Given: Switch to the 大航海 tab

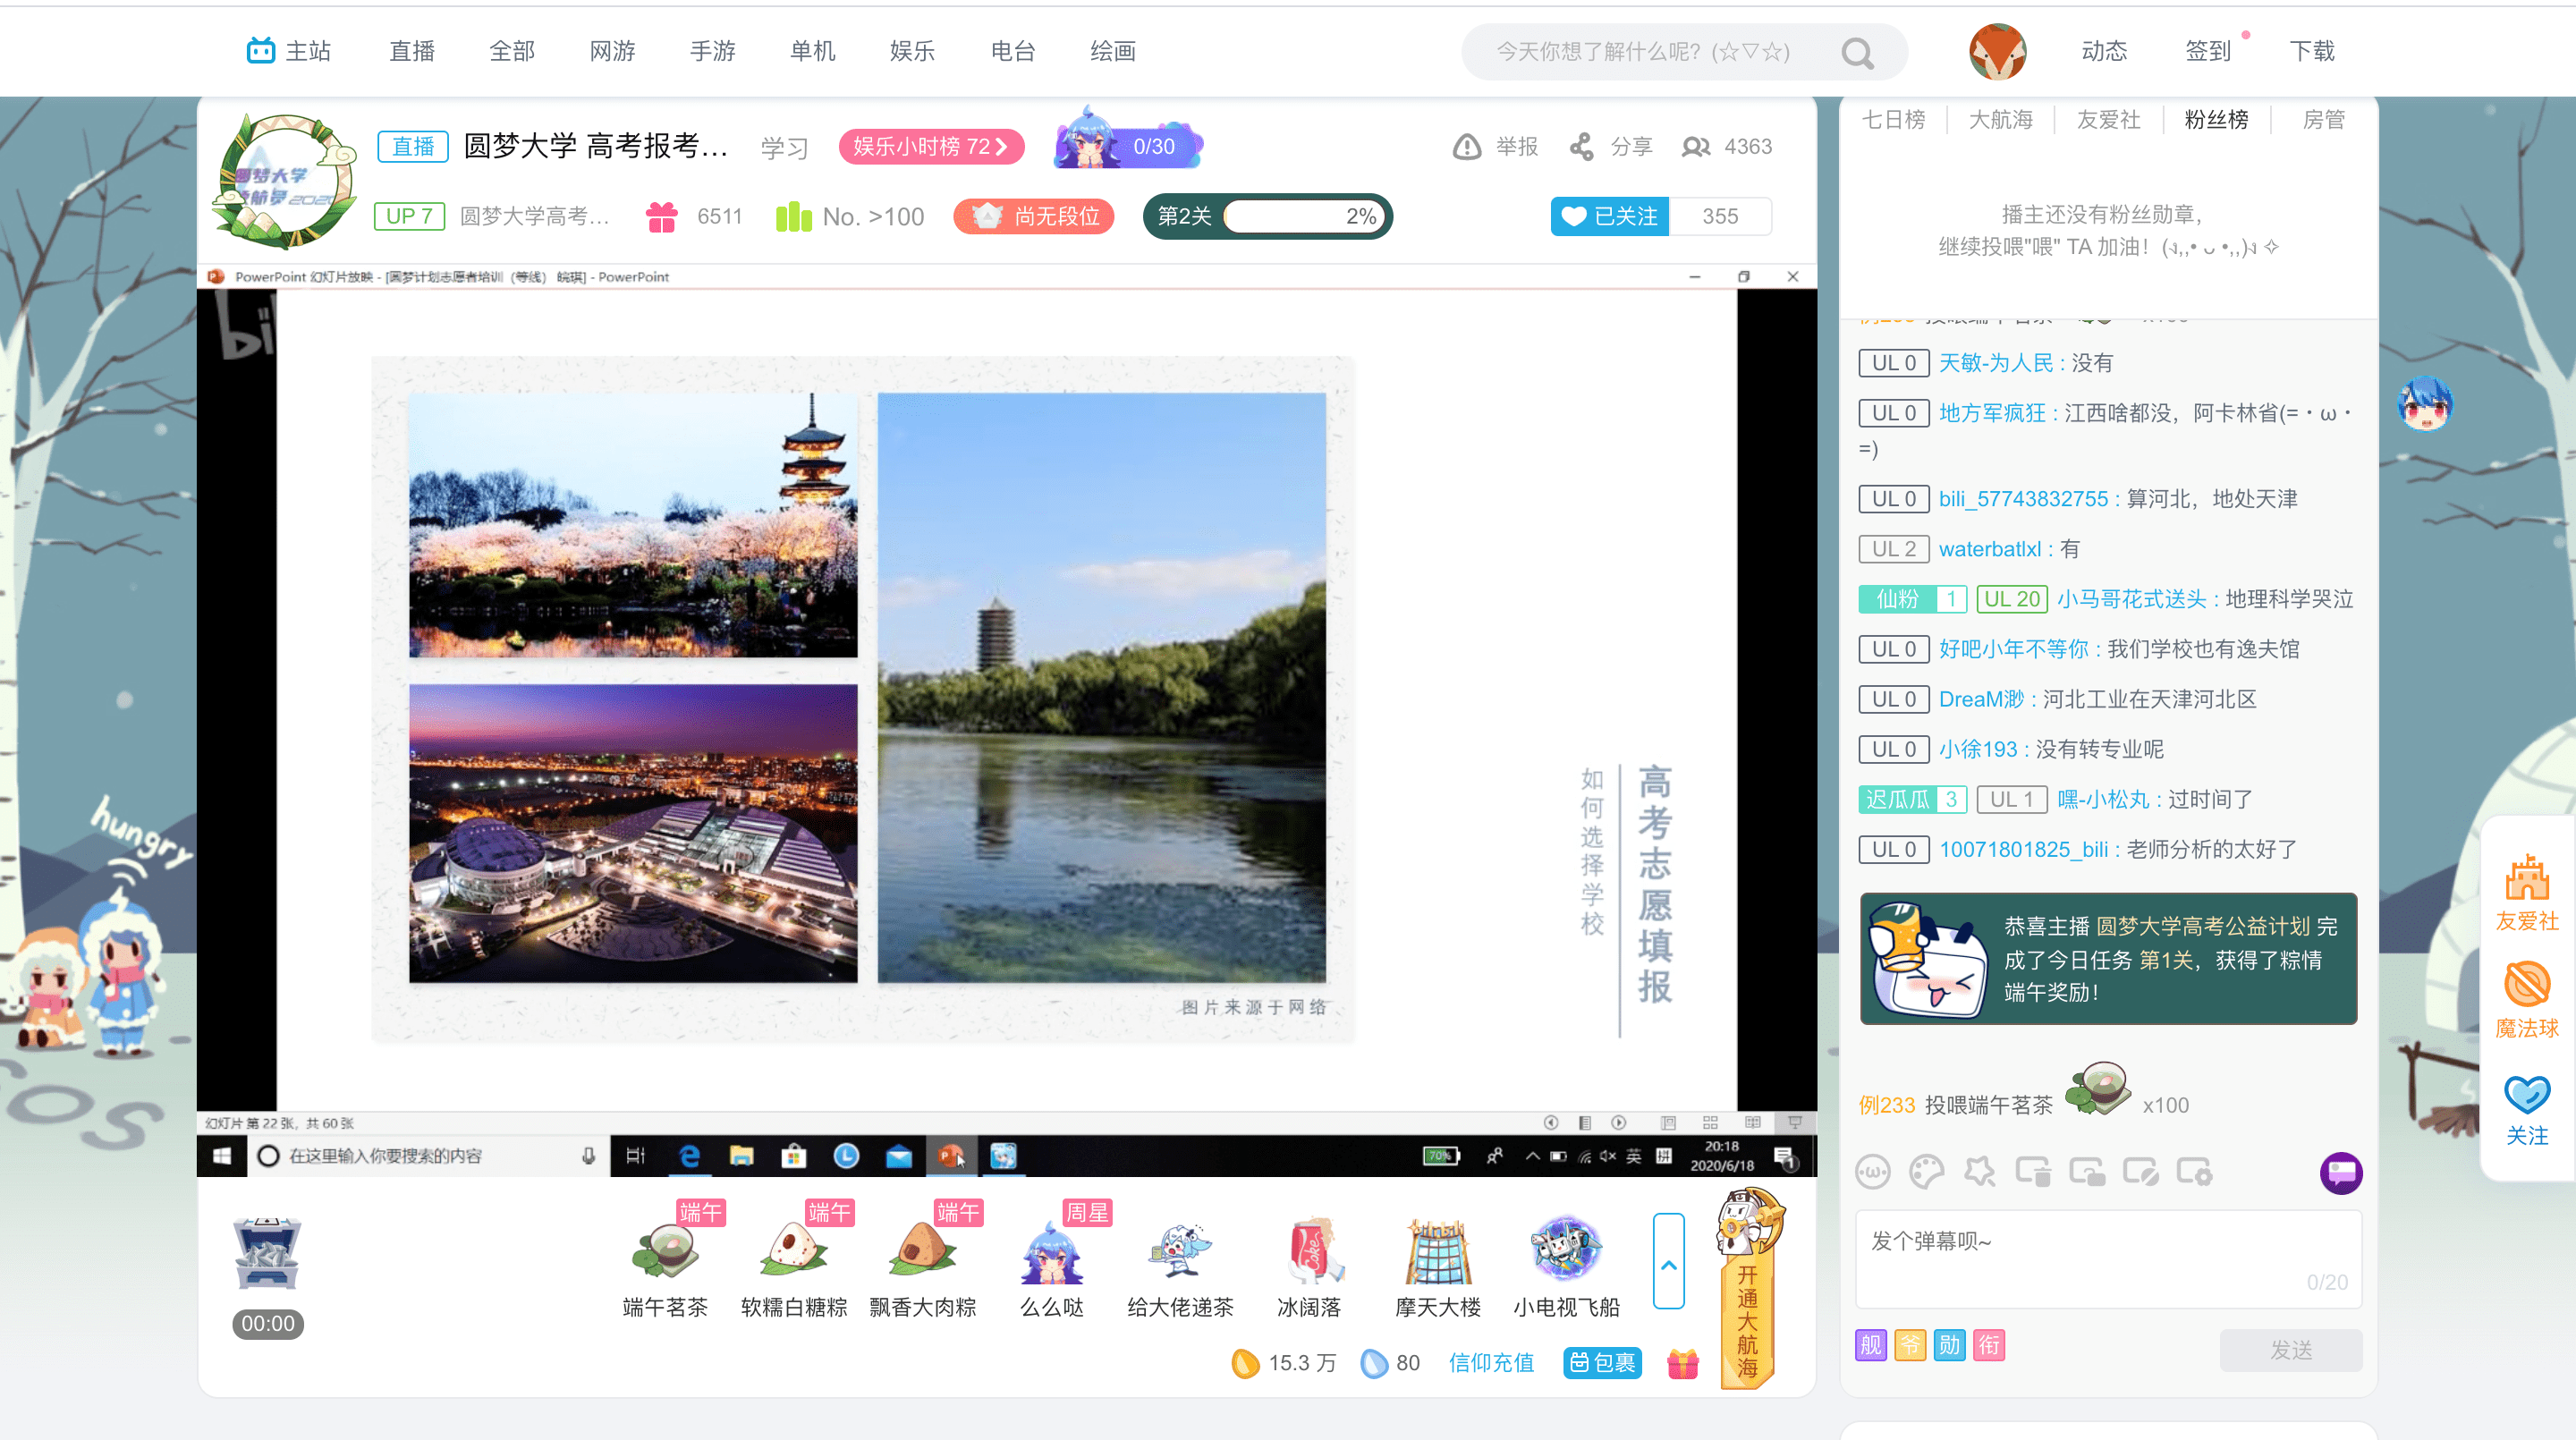Looking at the screenshot, I should (x=2001, y=120).
